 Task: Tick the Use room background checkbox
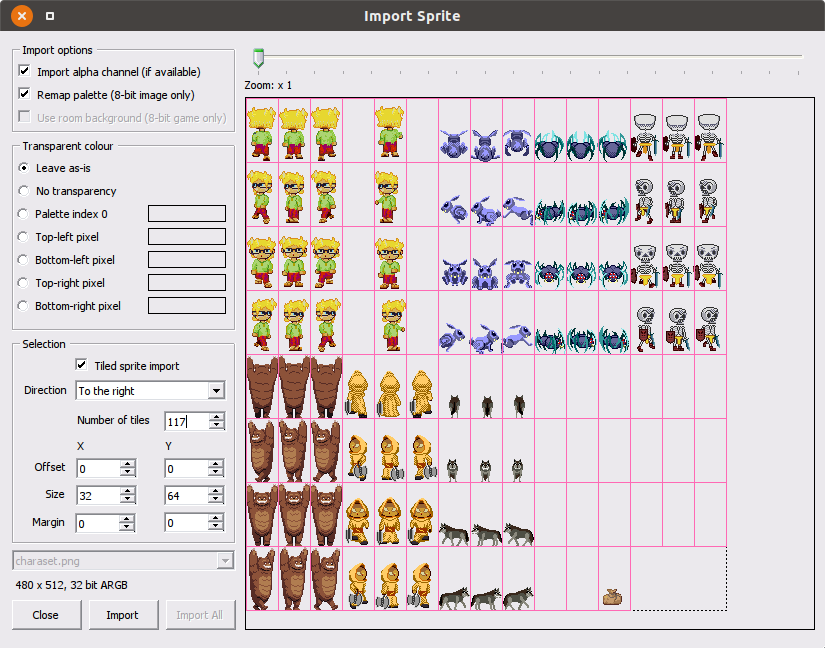pyautogui.click(x=24, y=117)
